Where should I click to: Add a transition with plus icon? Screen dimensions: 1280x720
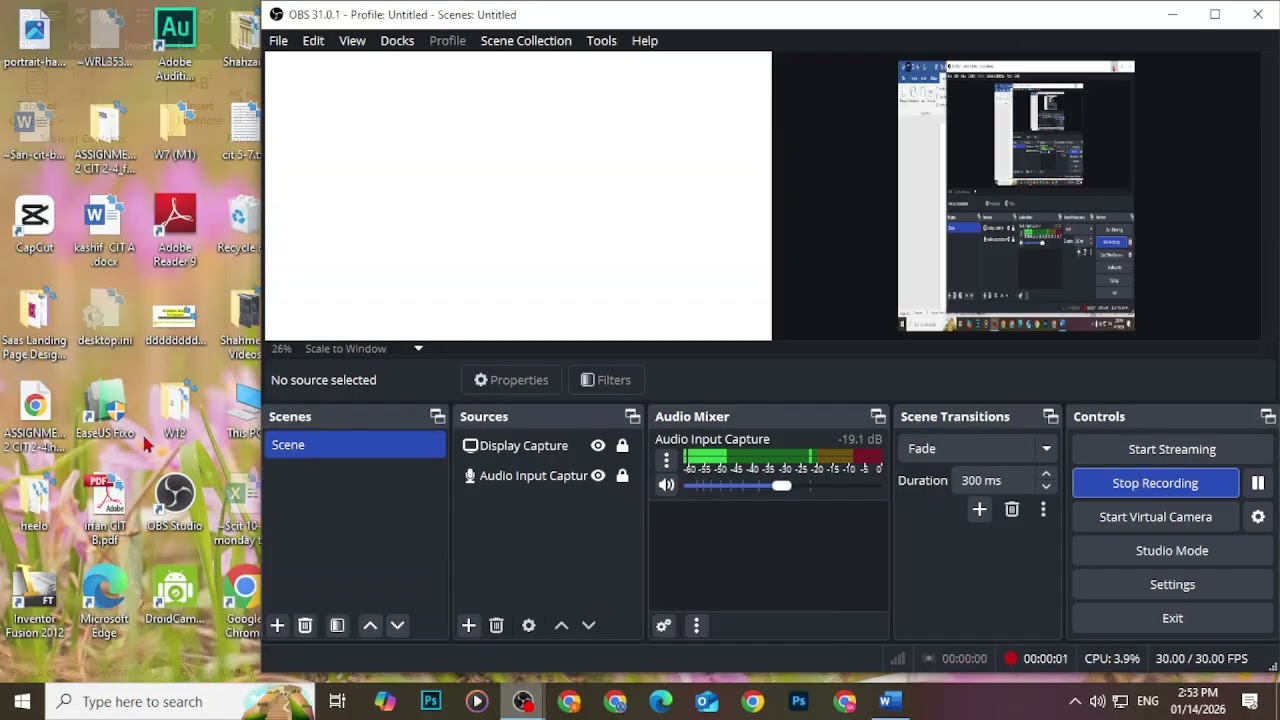(979, 510)
